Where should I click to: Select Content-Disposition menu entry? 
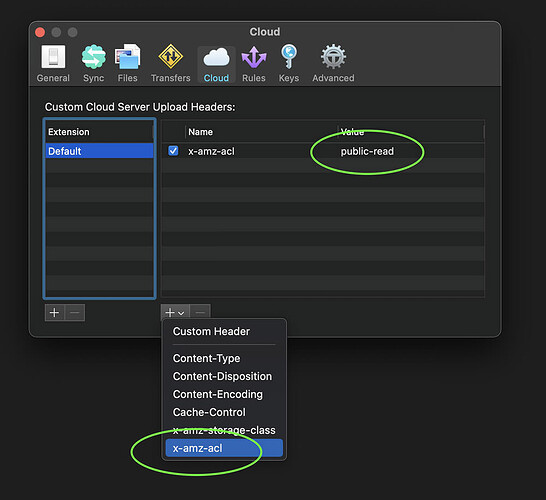pyautogui.click(x=222, y=376)
